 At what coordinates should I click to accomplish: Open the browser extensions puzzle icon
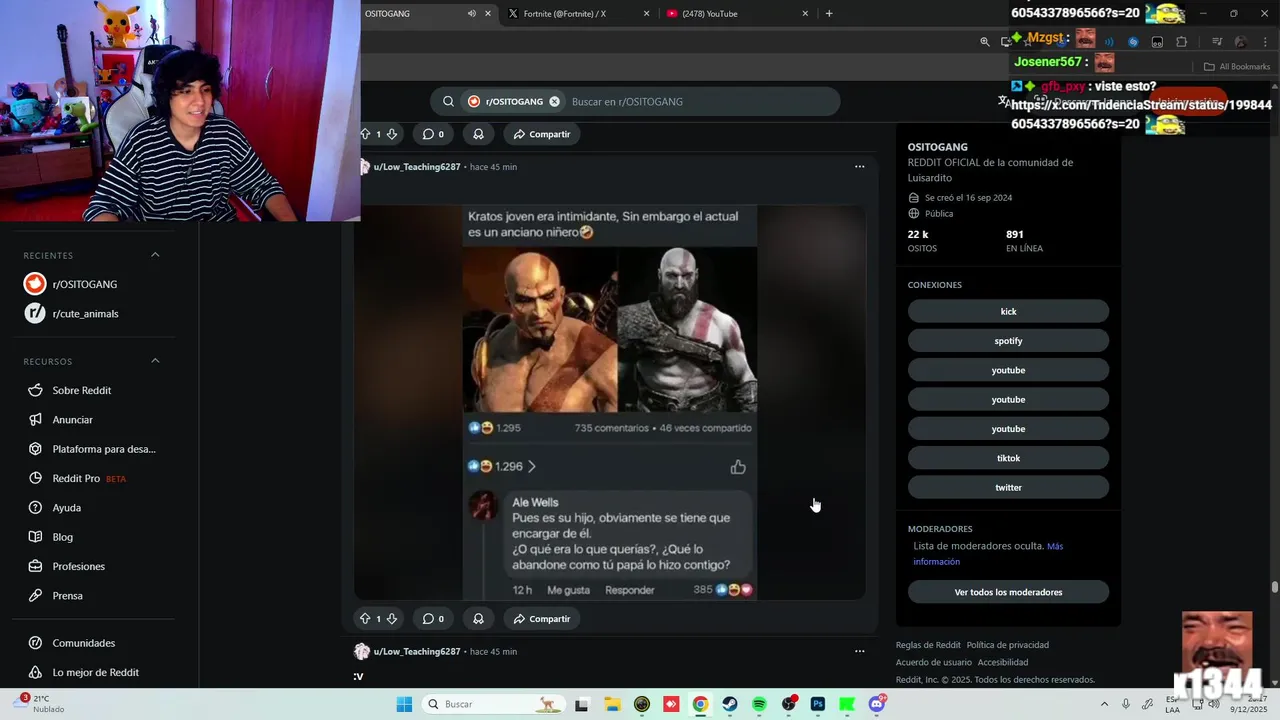click(1181, 42)
